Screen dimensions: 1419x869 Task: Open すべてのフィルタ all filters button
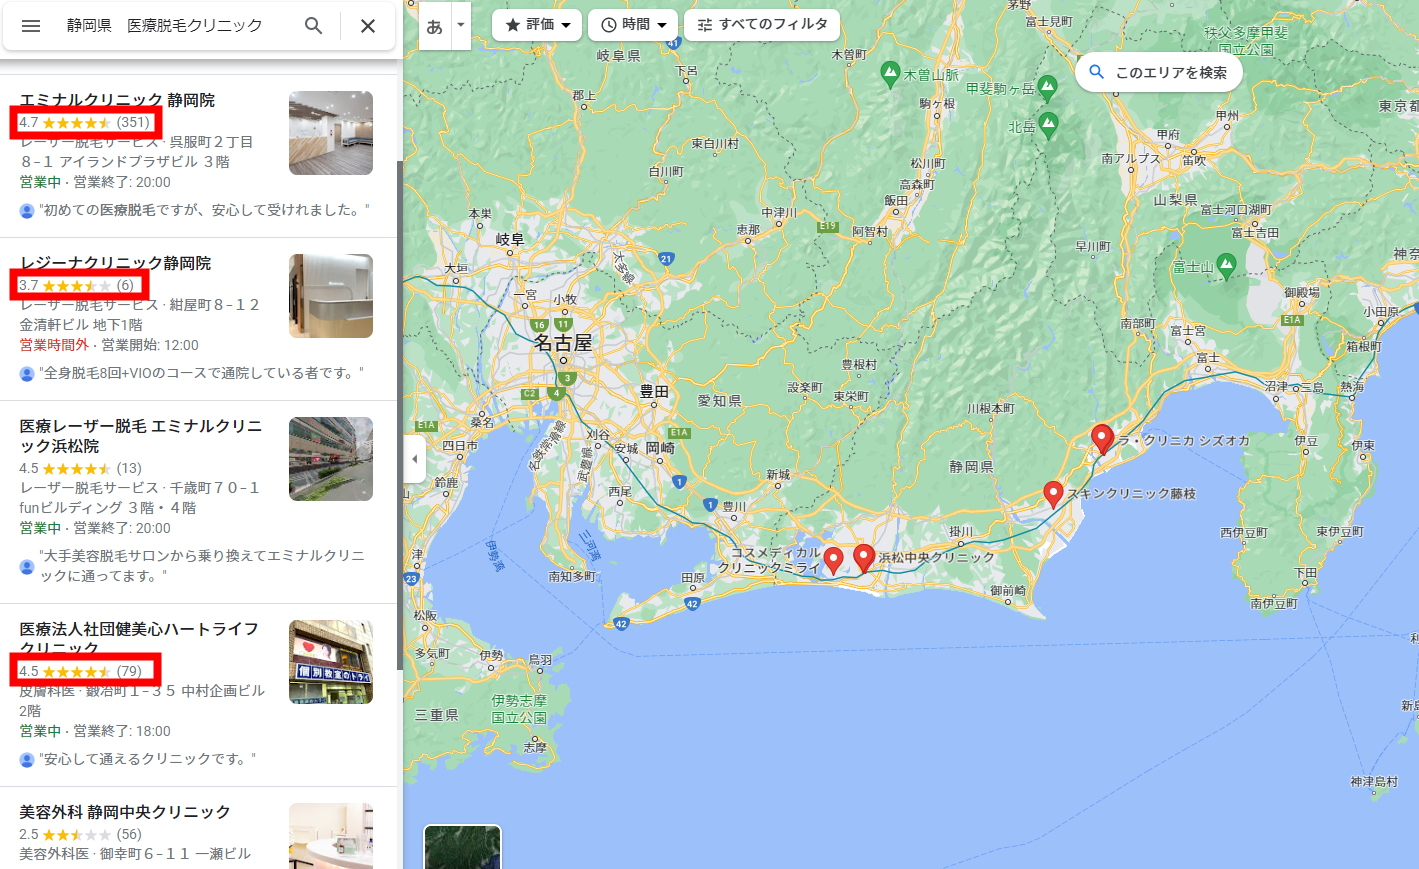762,25
